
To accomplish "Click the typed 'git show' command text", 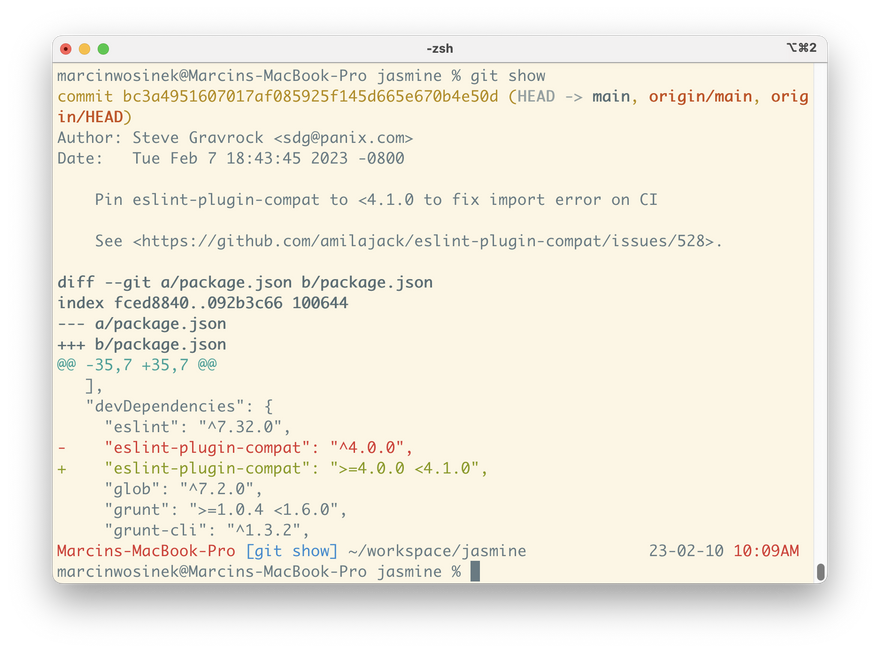I will 508,76.
